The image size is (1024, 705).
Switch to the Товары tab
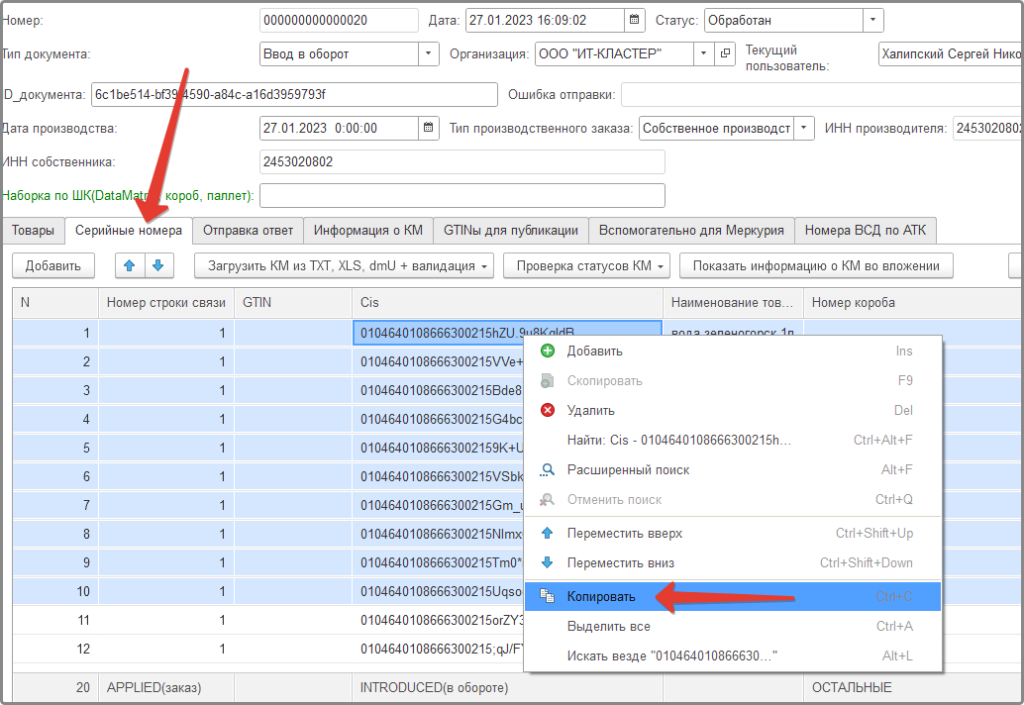pos(33,230)
